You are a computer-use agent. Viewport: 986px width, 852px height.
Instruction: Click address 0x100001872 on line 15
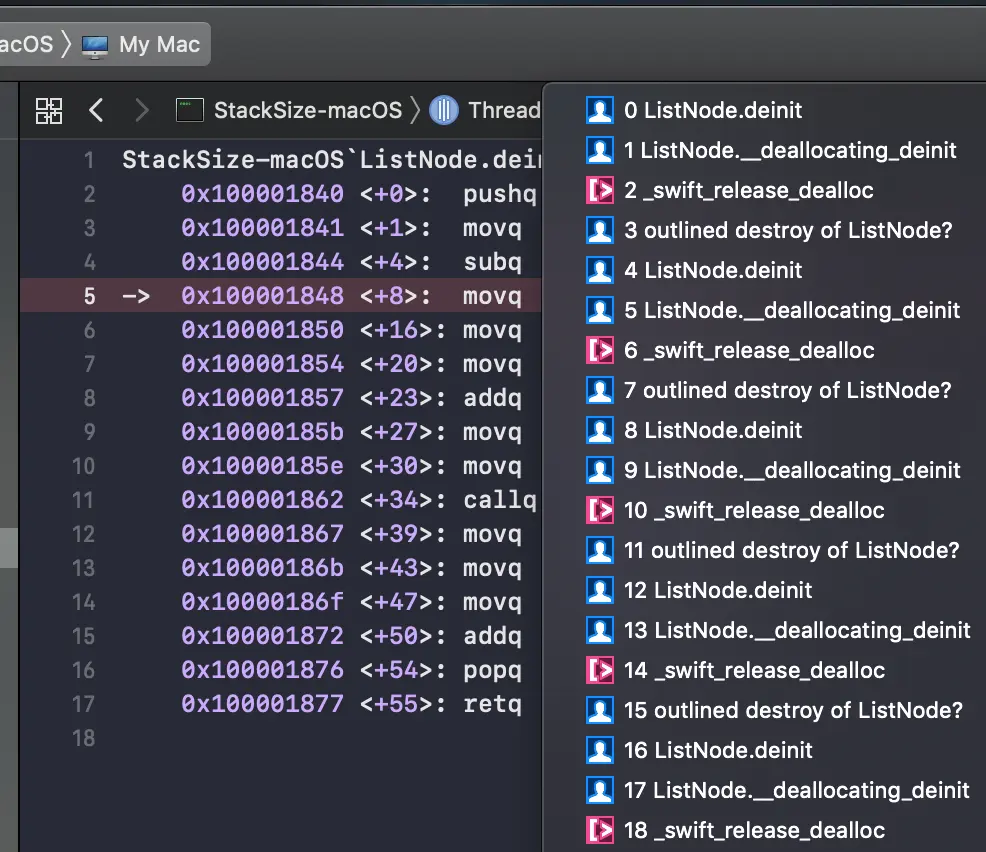(x=263, y=636)
